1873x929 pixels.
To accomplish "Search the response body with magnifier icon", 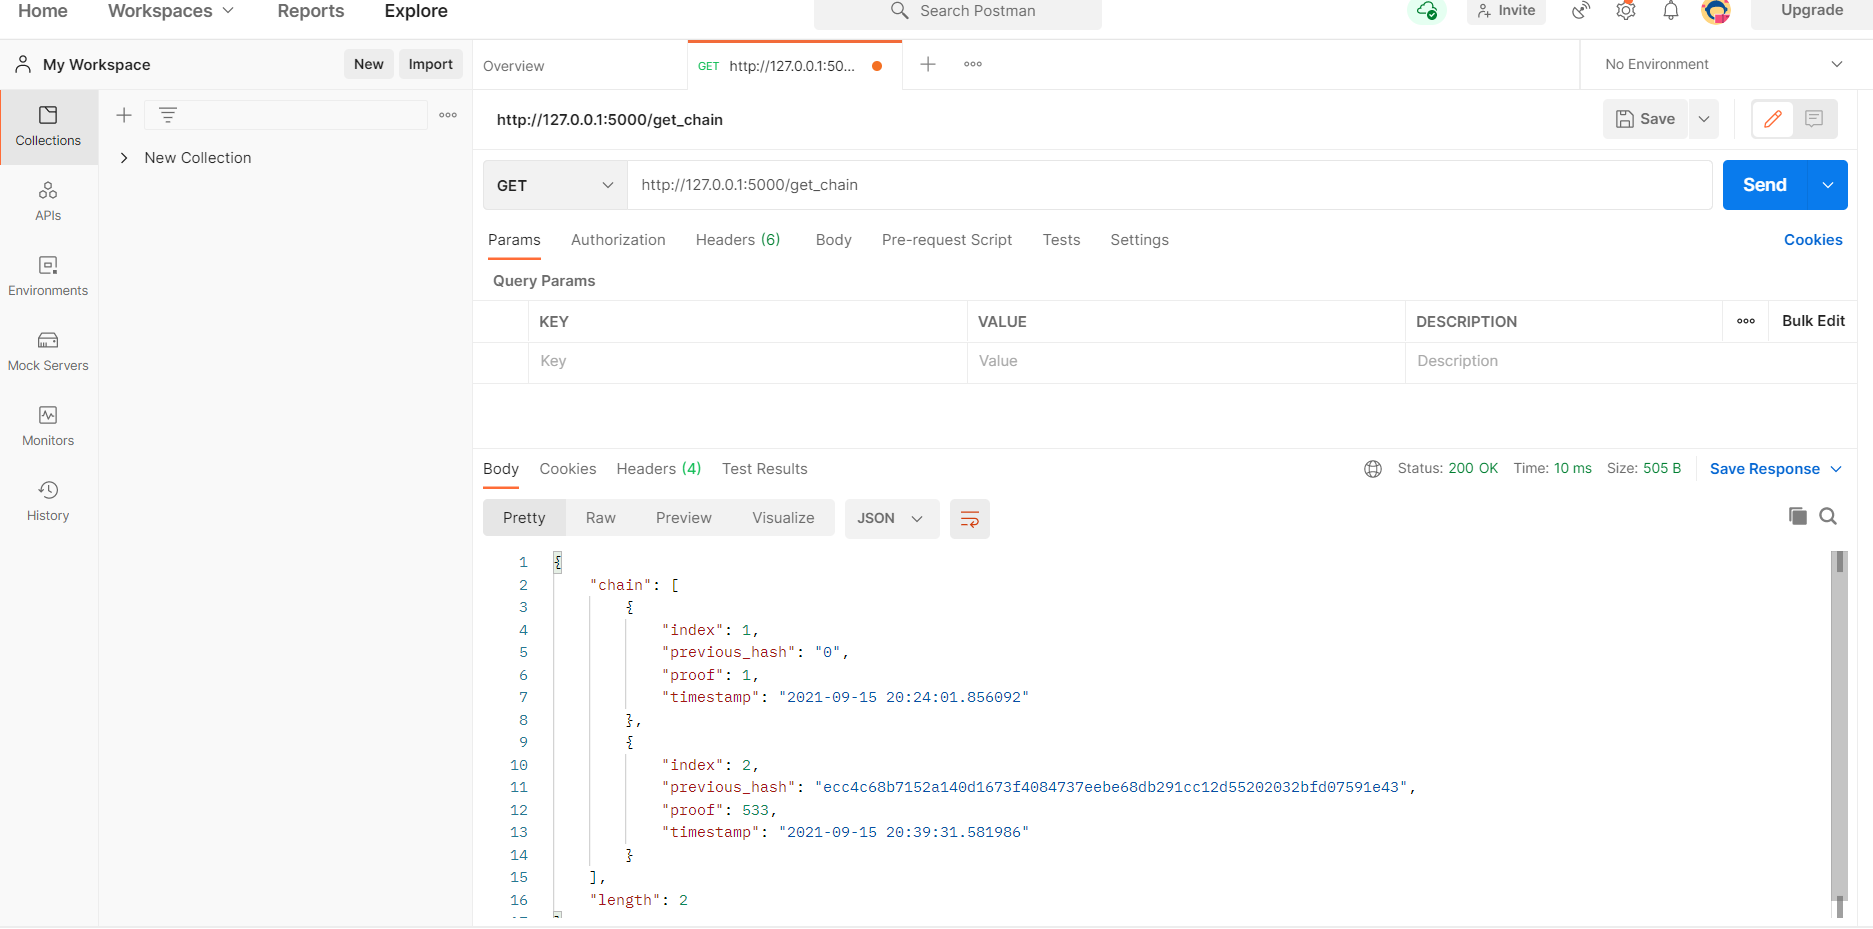I will pyautogui.click(x=1828, y=516).
